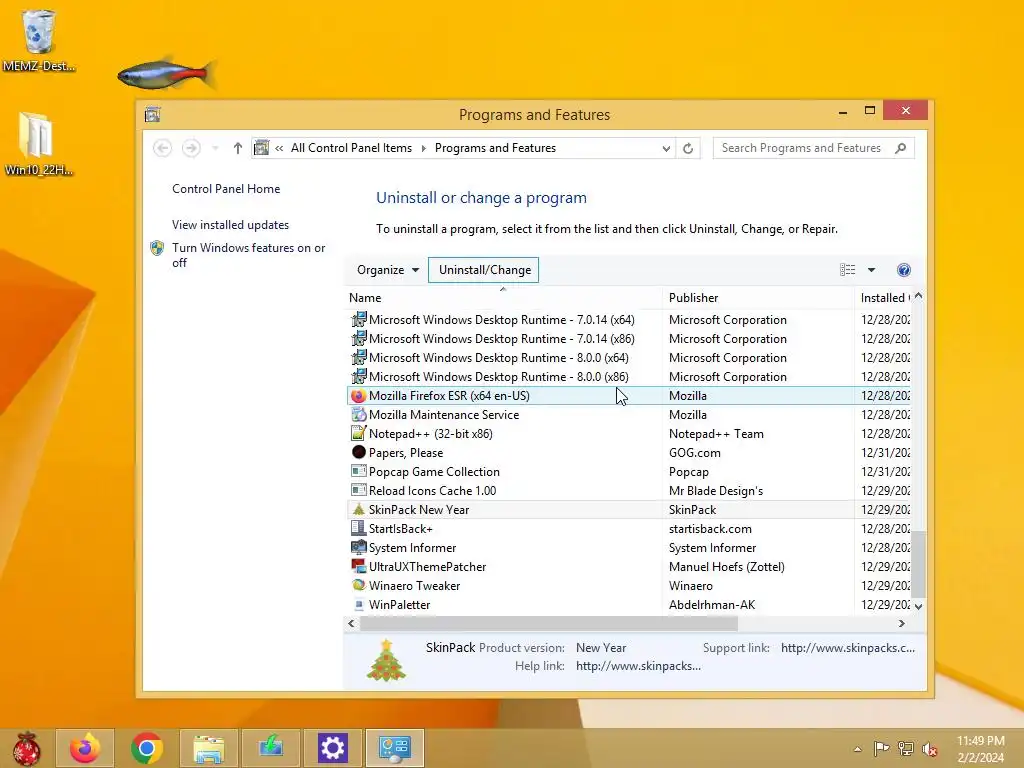The image size is (1024, 768).
Task: Click the UltraUXThemePatcher program icon
Action: 359,566
